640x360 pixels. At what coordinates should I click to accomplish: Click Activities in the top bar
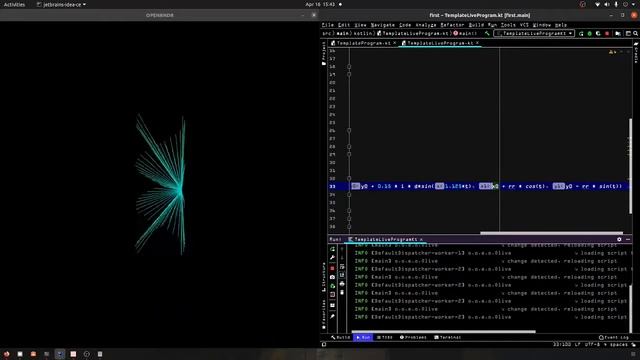[14, 4]
